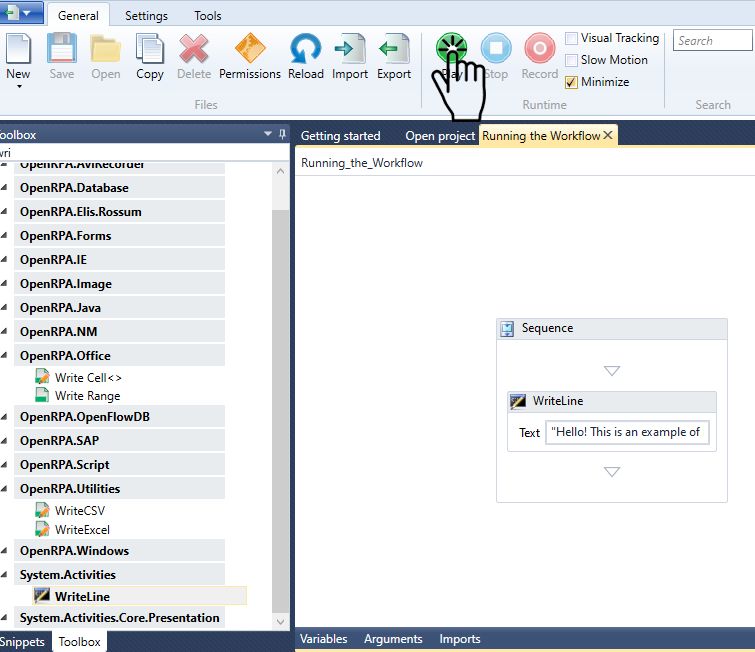Click the Export icon
This screenshot has height=652, width=755.
(394, 50)
